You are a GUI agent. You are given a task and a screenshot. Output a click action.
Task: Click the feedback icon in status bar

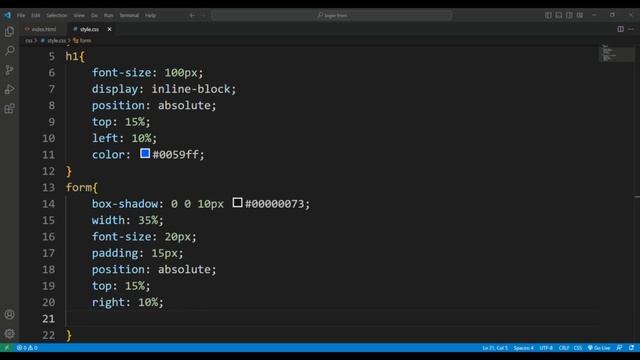coord(619,348)
